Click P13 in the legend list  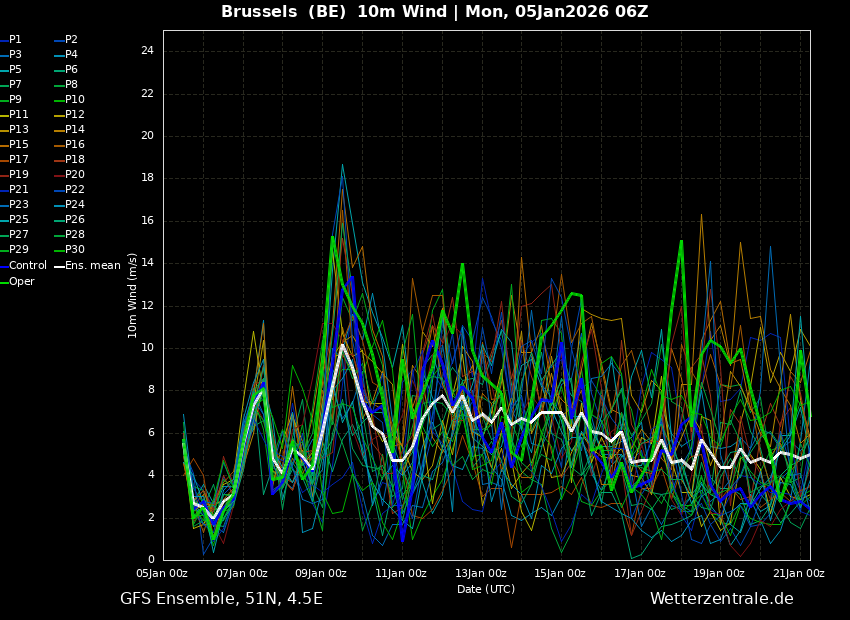(x=14, y=130)
